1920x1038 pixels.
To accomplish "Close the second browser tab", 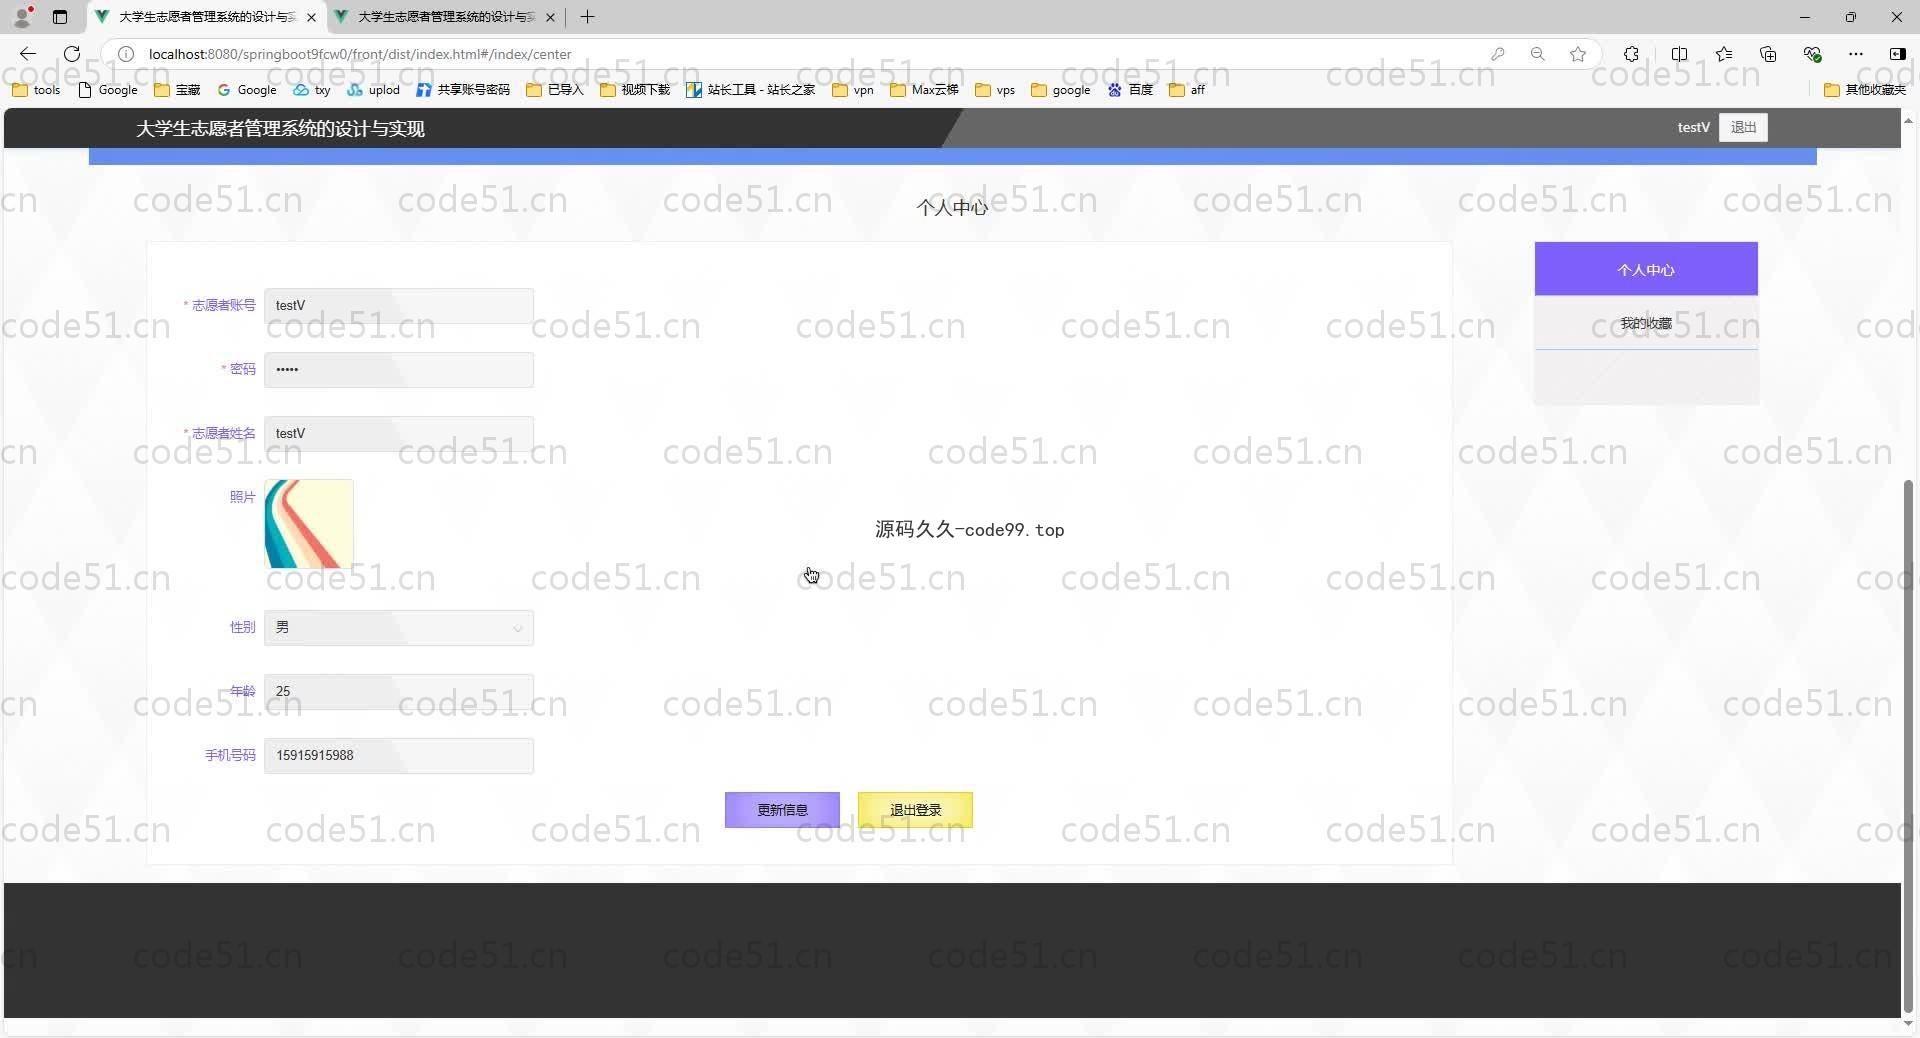I will pyautogui.click(x=550, y=17).
